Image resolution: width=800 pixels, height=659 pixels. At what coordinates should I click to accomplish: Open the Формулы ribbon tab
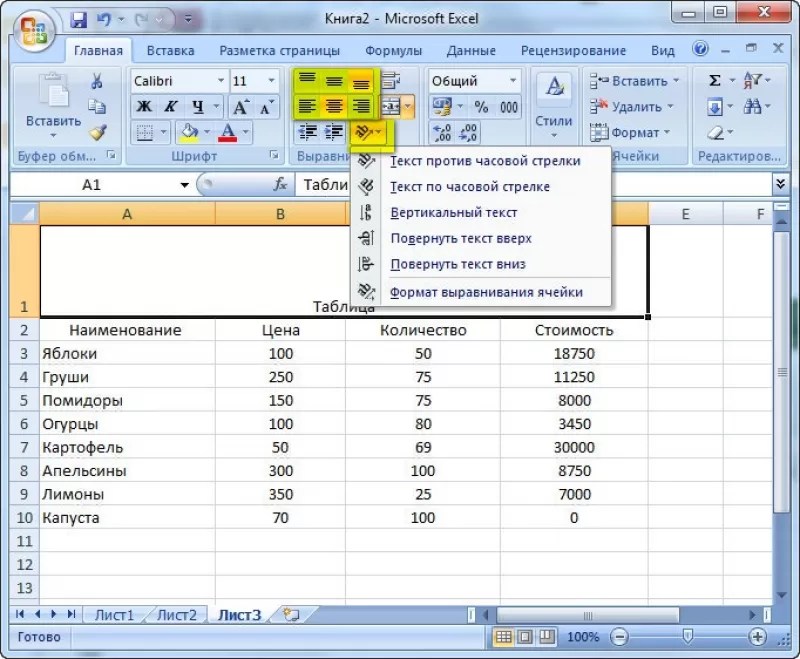(x=393, y=50)
